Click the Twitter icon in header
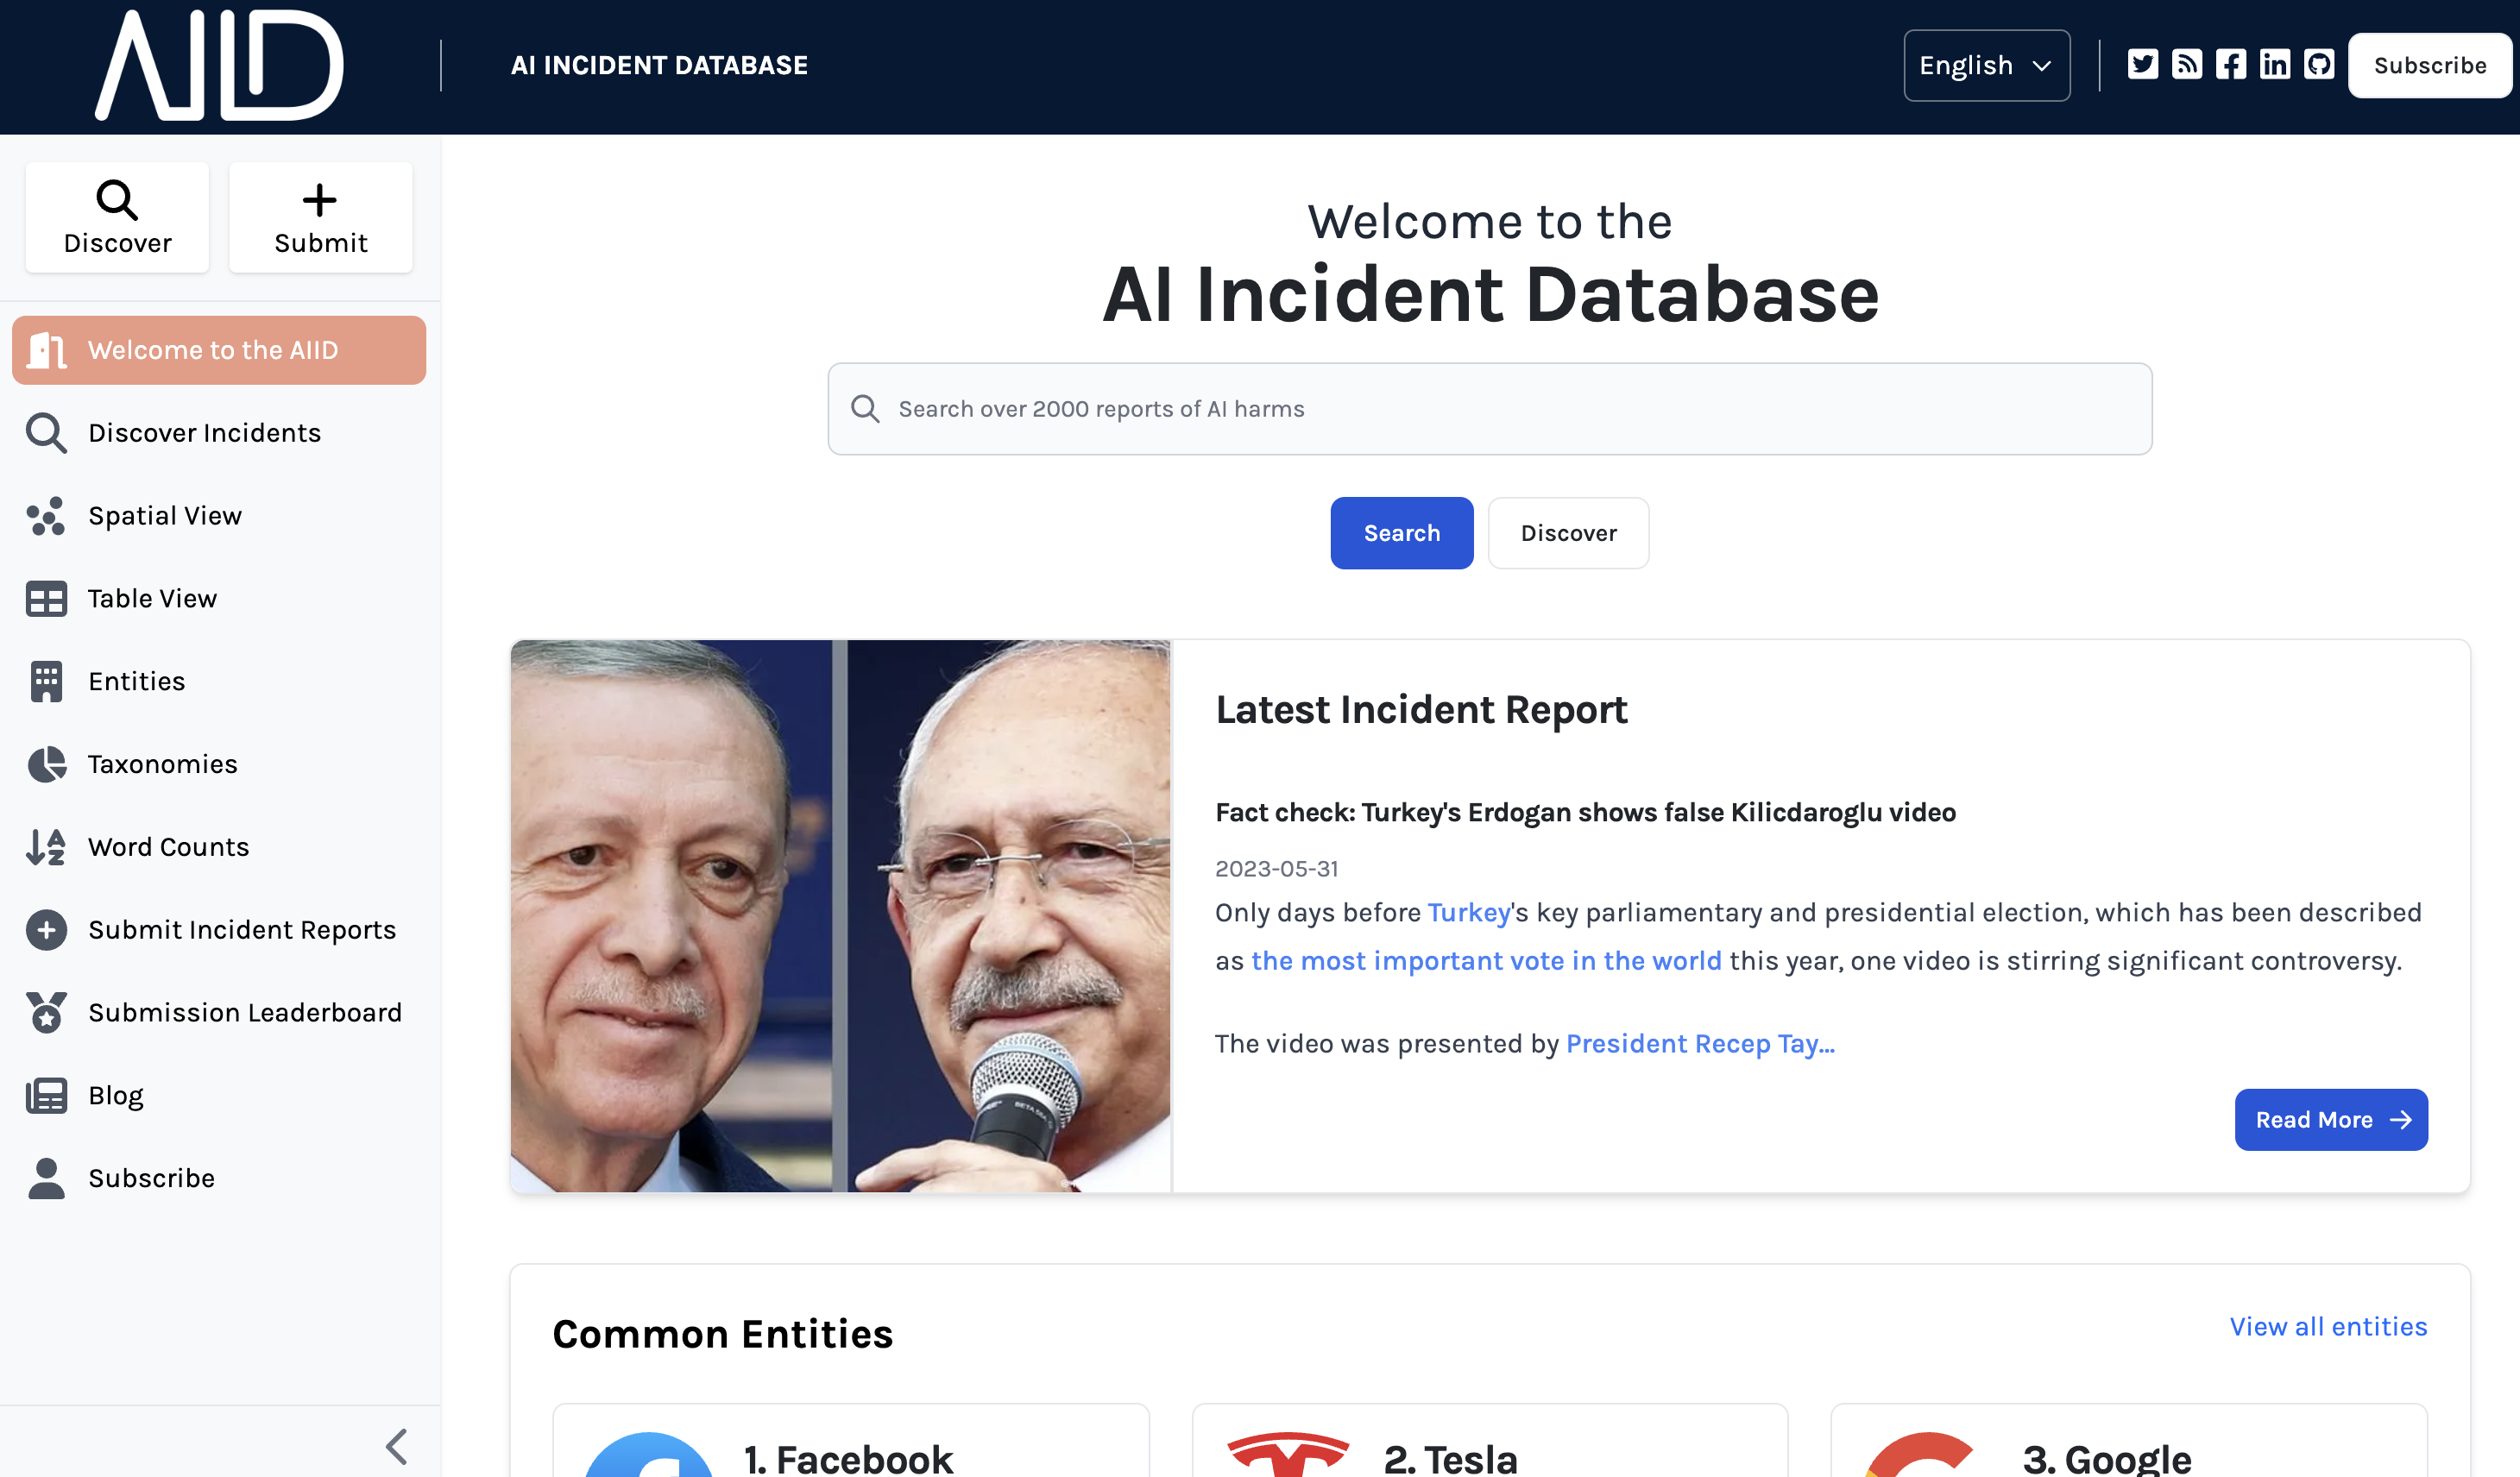The width and height of the screenshot is (2520, 1477). (2142, 65)
